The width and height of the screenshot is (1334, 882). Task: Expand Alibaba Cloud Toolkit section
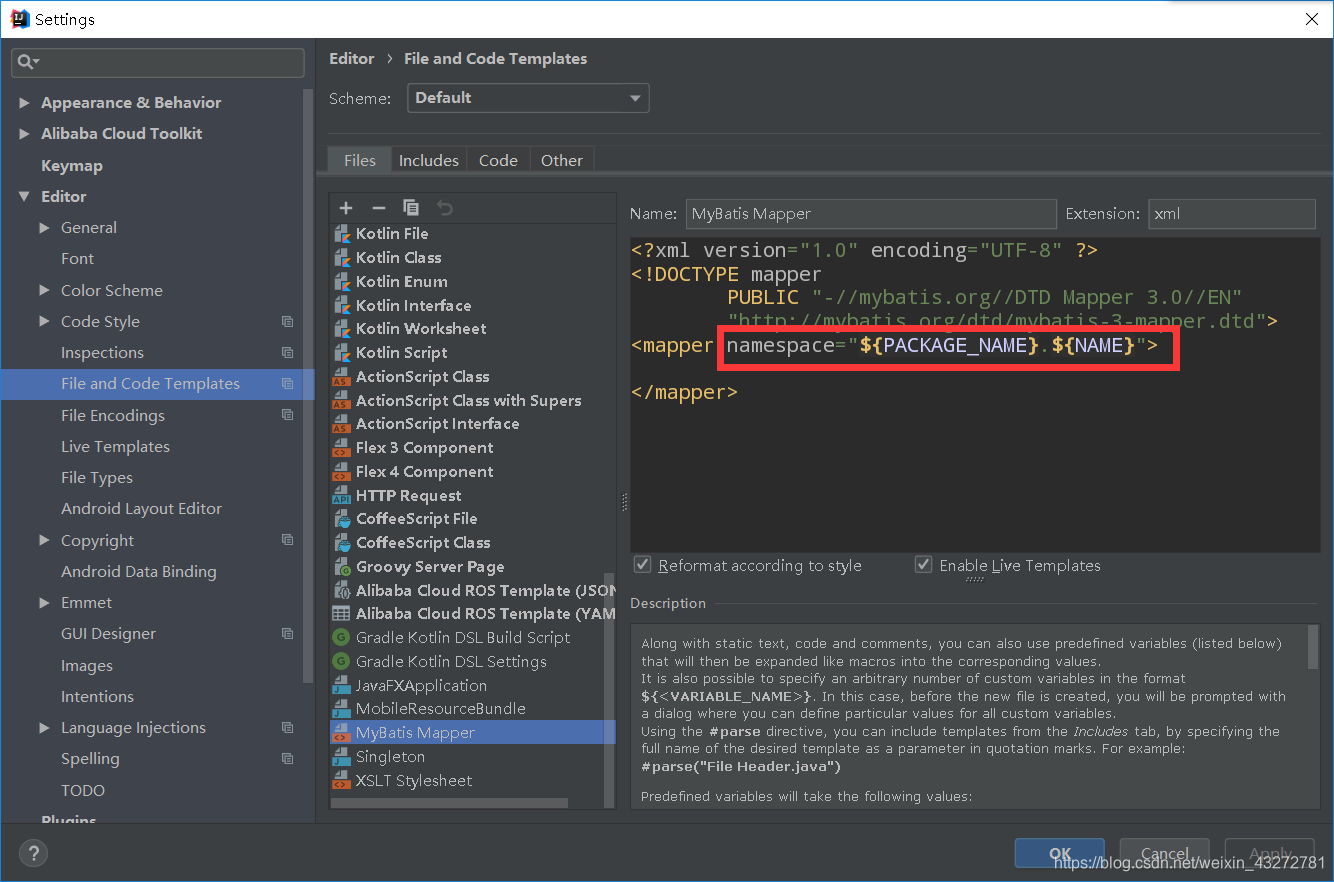pos(25,134)
